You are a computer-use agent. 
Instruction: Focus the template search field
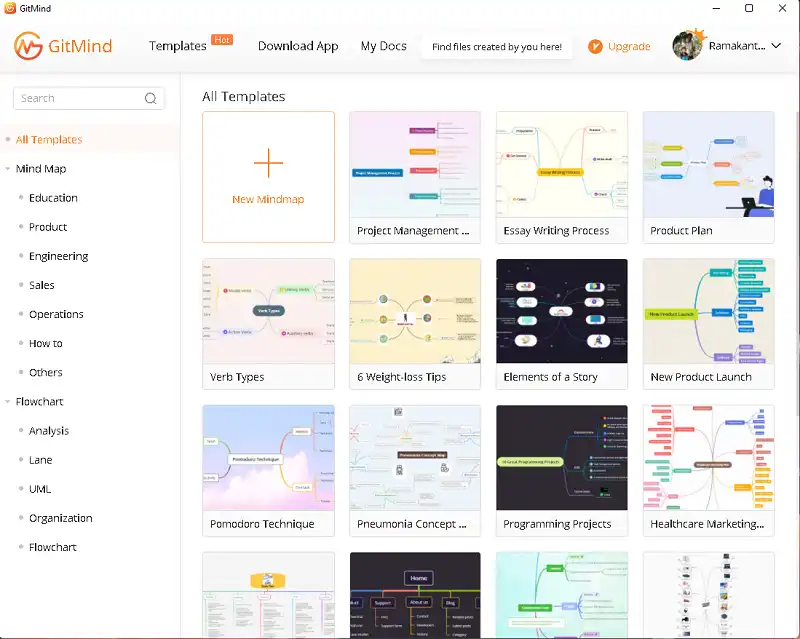point(80,98)
